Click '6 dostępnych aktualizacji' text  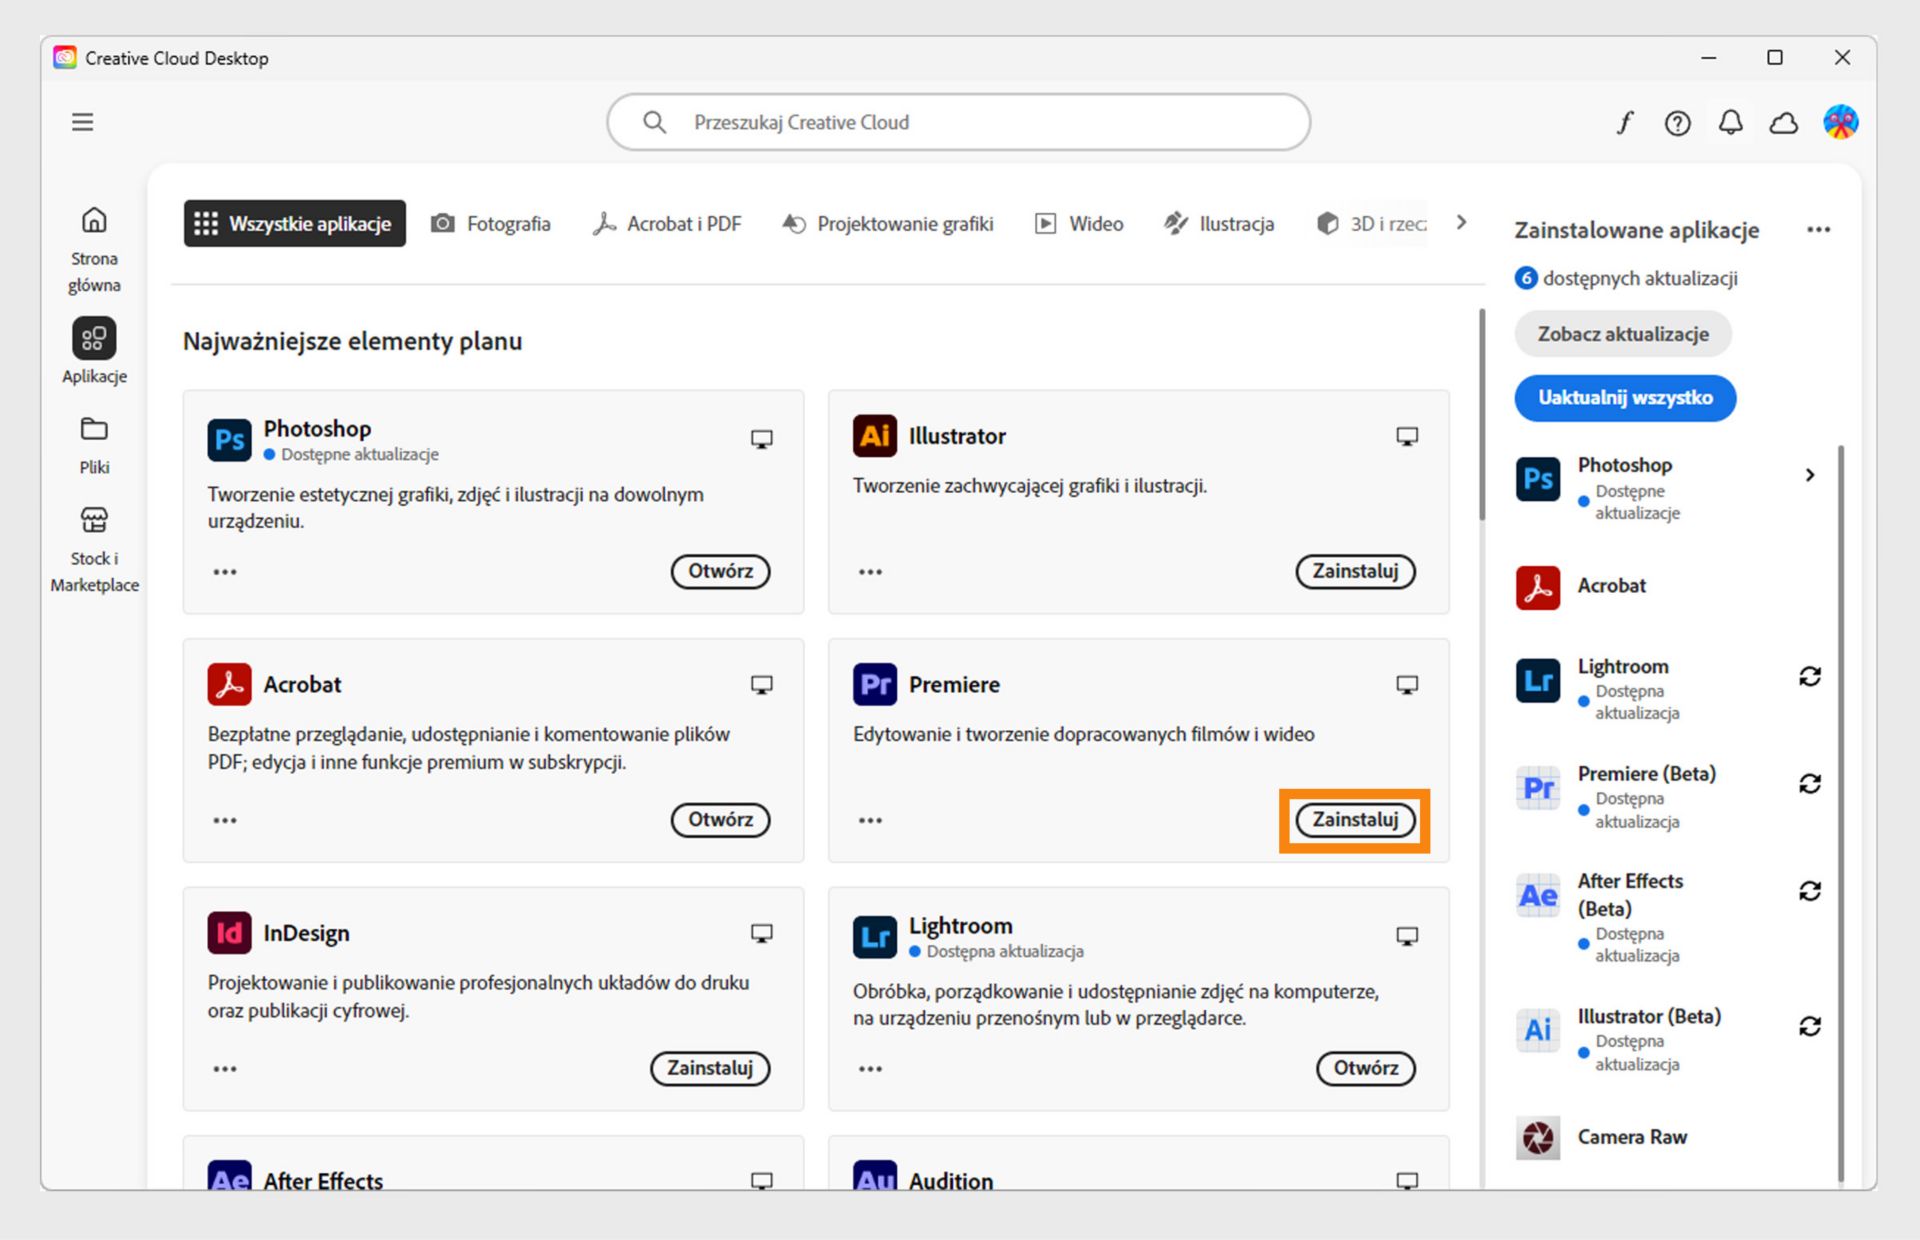pyautogui.click(x=1627, y=278)
